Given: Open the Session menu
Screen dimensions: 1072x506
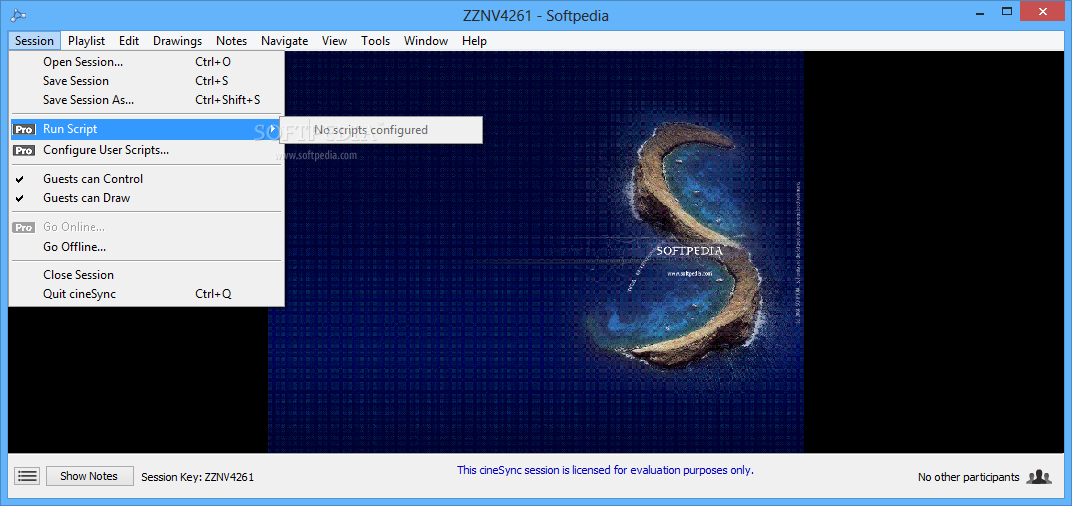Looking at the screenshot, I should [x=34, y=41].
